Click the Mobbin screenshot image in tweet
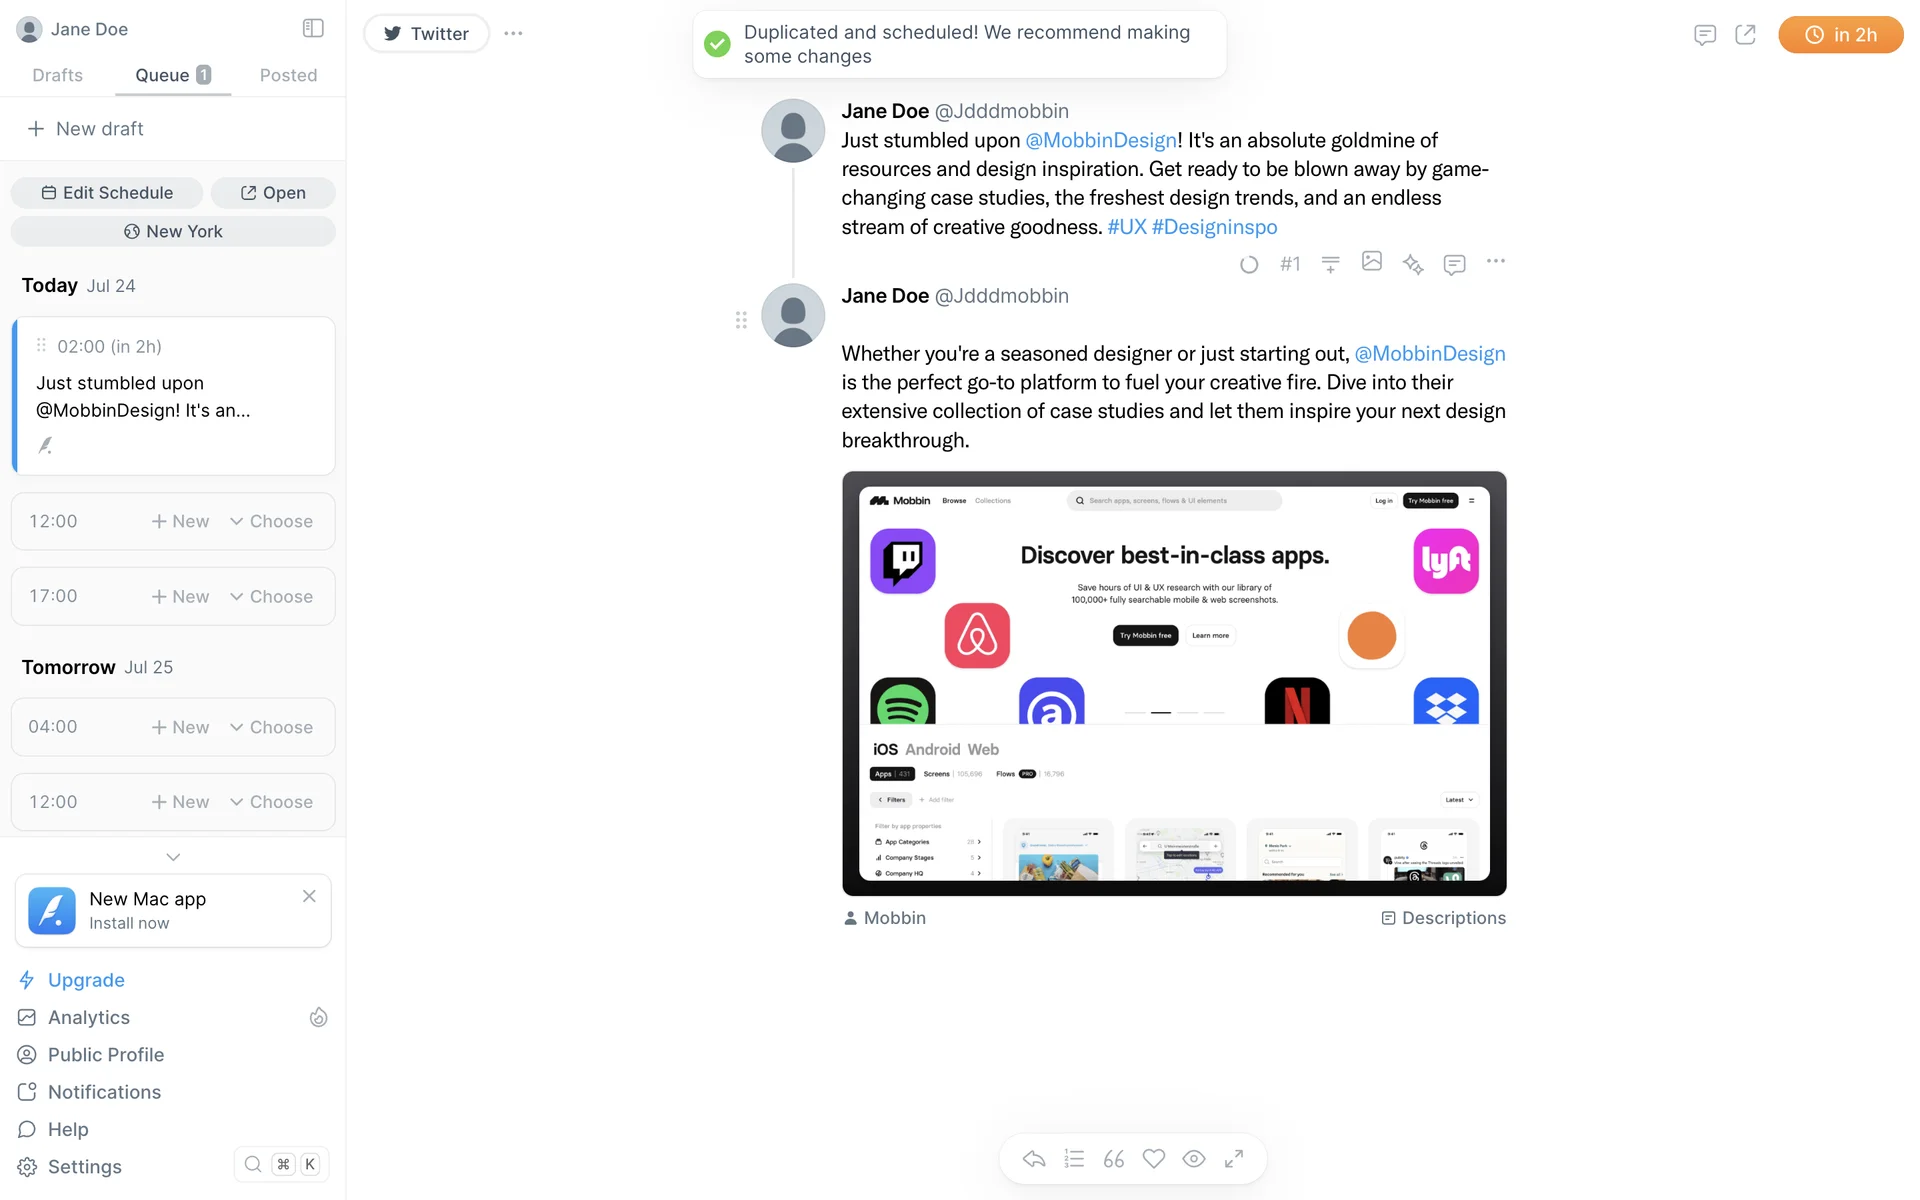 1174,684
